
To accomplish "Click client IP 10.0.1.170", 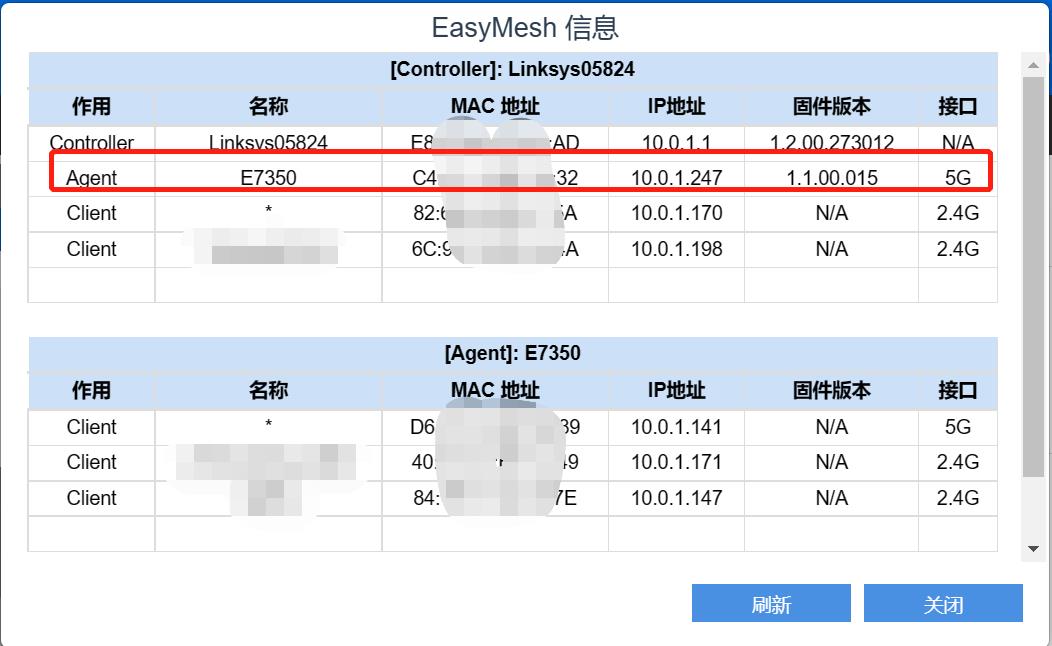I will click(676, 213).
